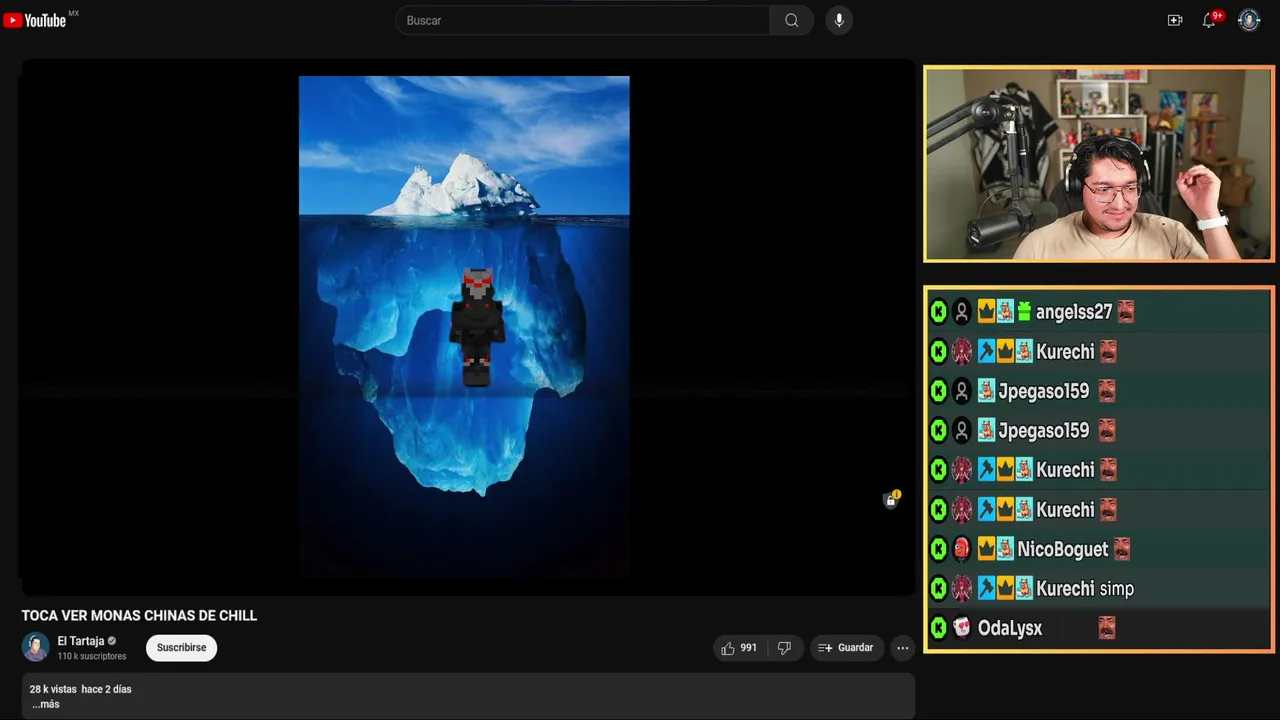The height and width of the screenshot is (720, 1280).
Task: Click the angelss27 chat username
Action: (1074, 312)
